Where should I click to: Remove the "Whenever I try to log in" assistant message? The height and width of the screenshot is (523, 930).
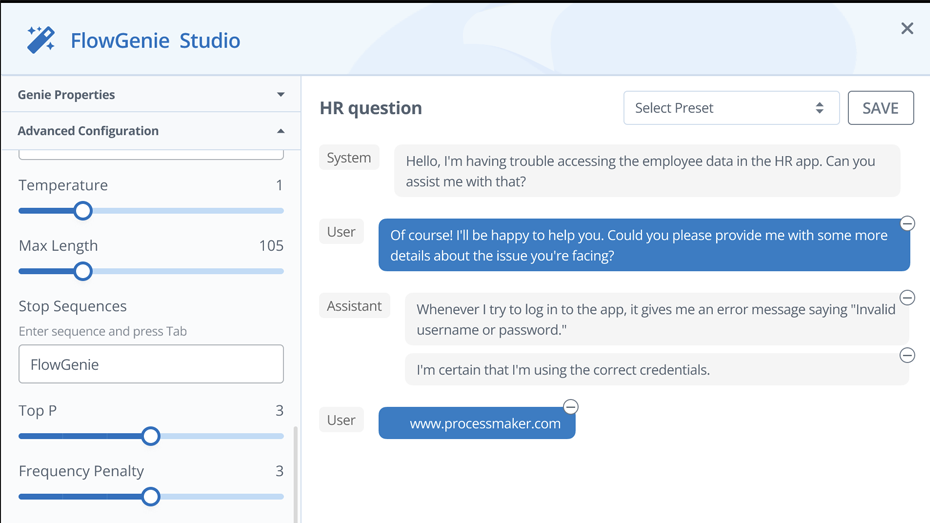(907, 297)
